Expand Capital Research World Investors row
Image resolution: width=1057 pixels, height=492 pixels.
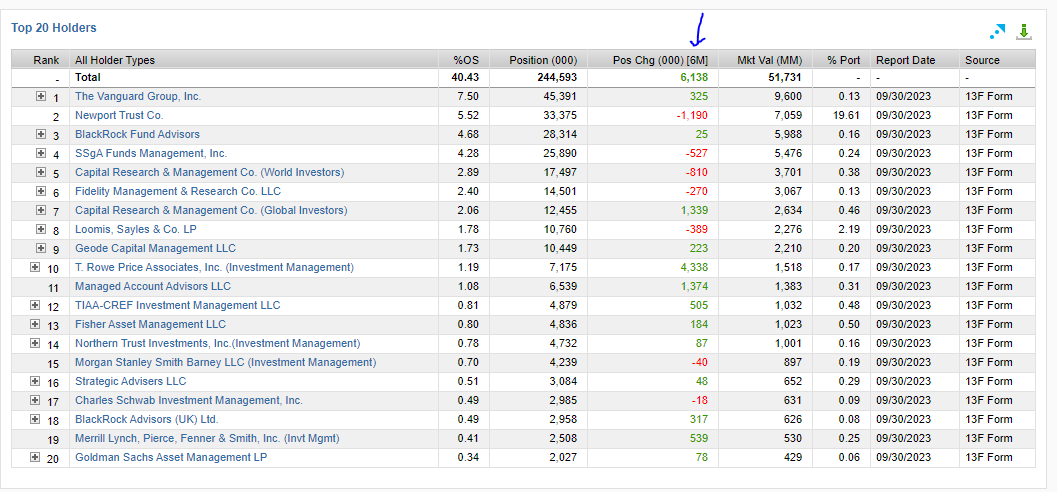pos(41,172)
